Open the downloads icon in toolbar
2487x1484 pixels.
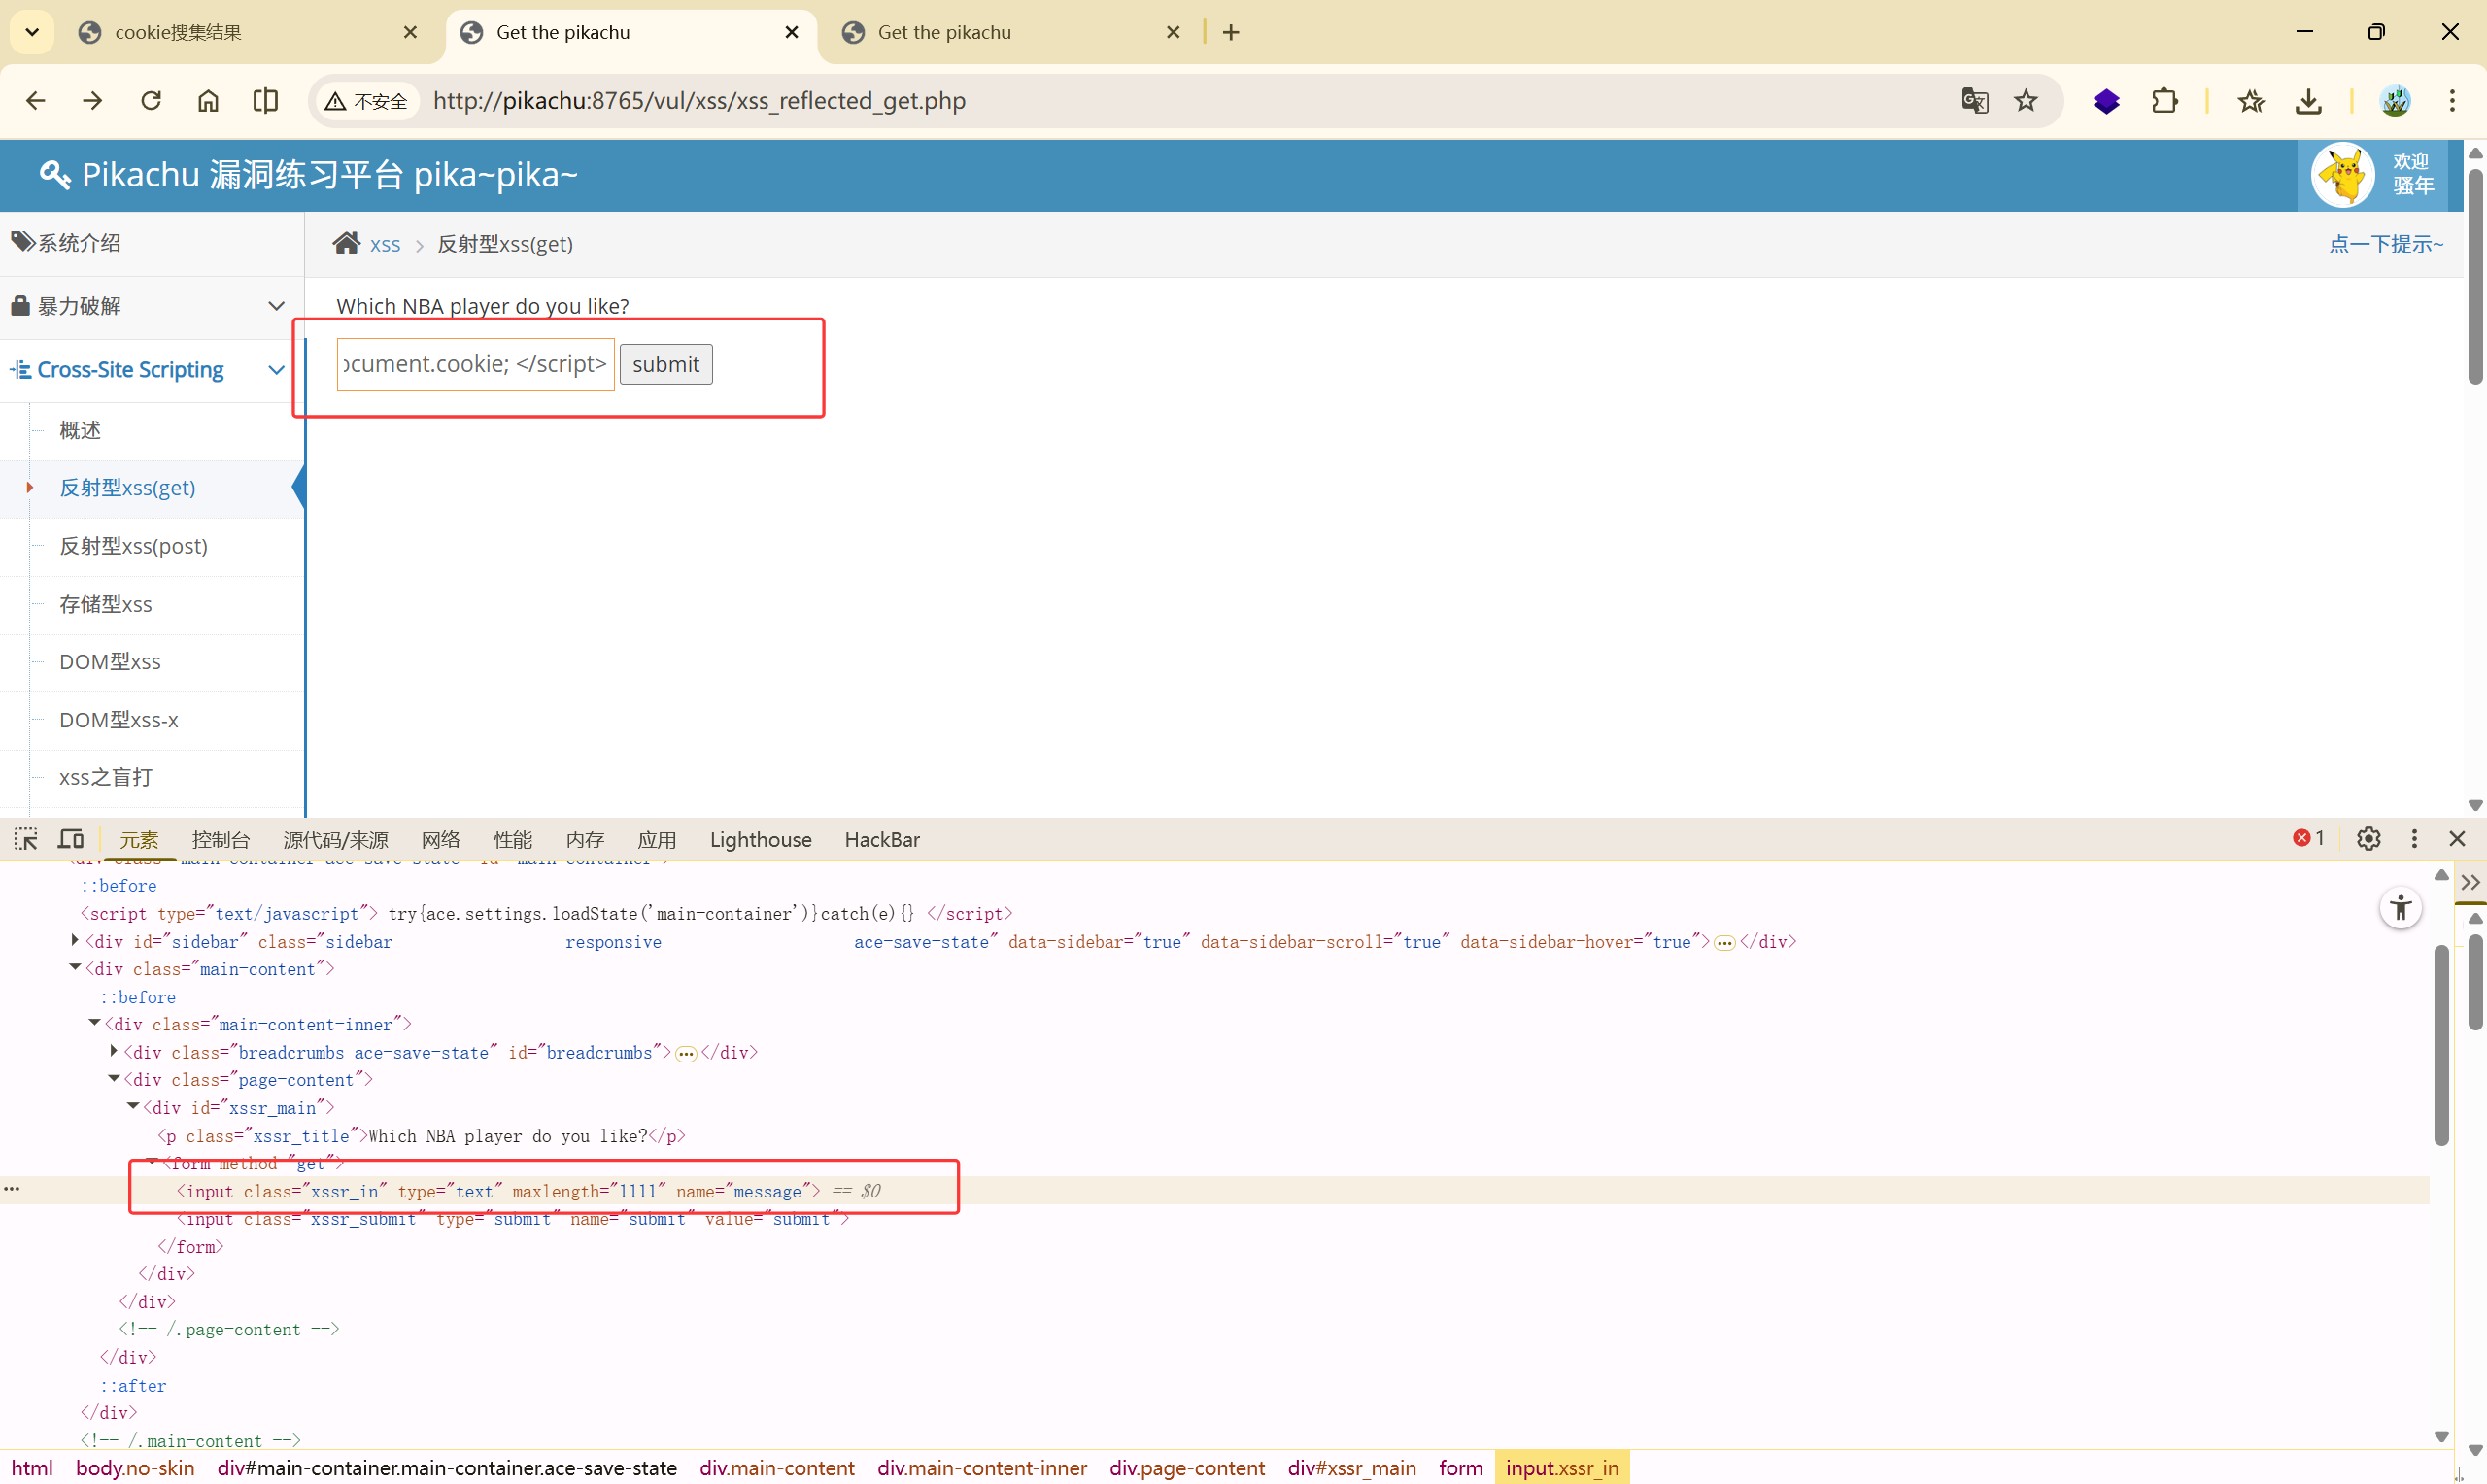click(x=2308, y=101)
